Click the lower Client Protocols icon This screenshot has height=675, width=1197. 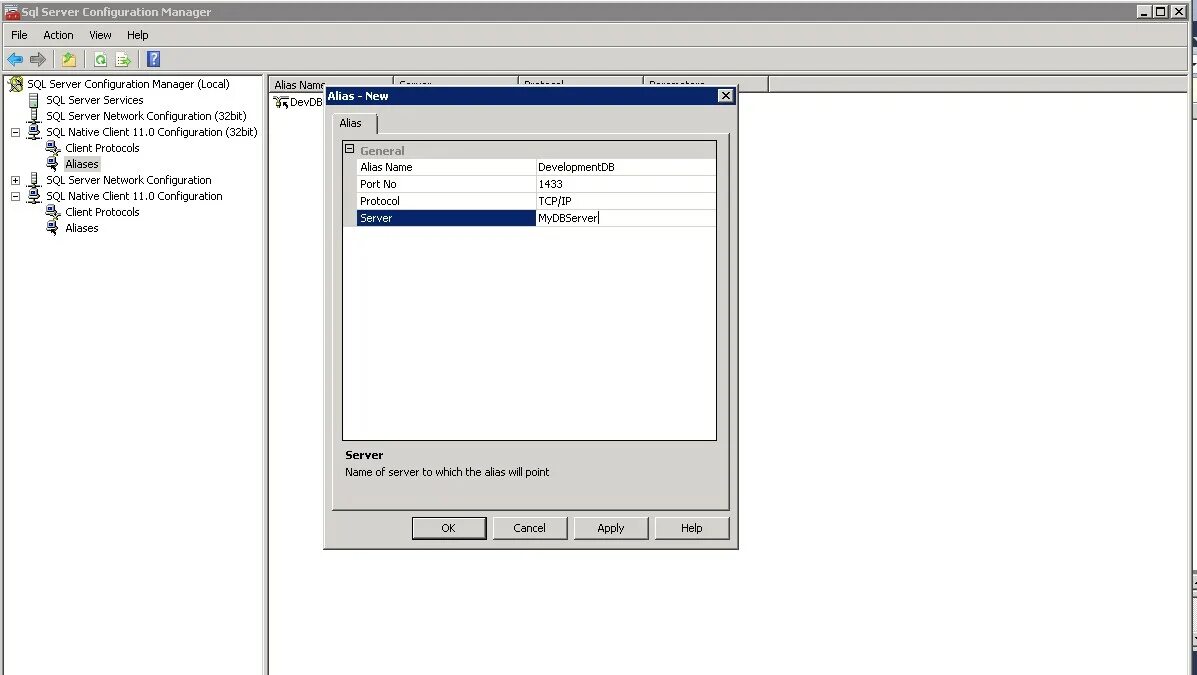tap(53, 212)
